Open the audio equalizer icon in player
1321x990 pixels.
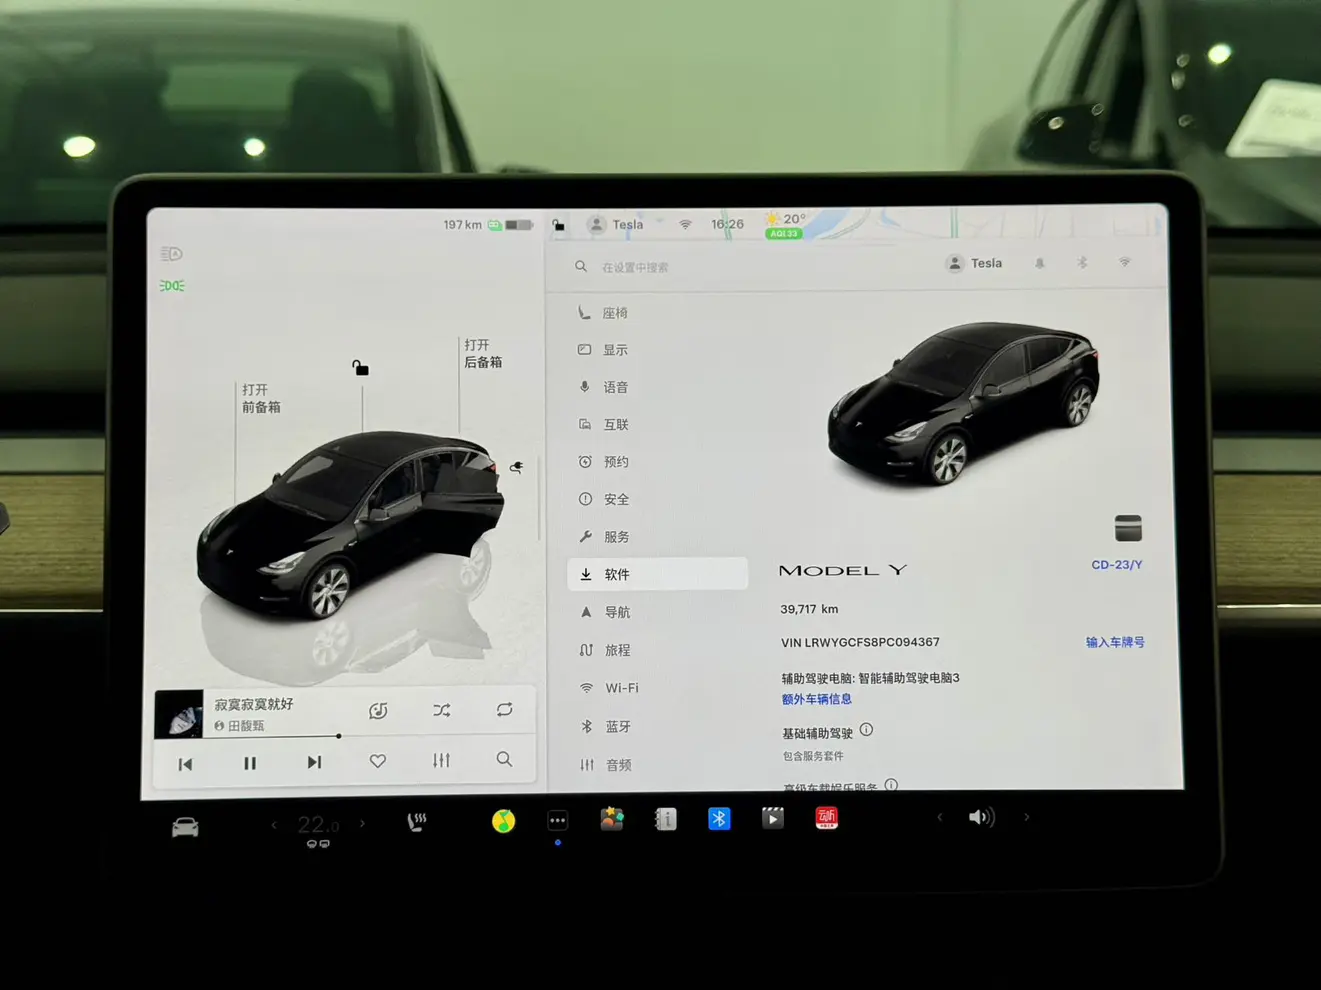tap(441, 761)
